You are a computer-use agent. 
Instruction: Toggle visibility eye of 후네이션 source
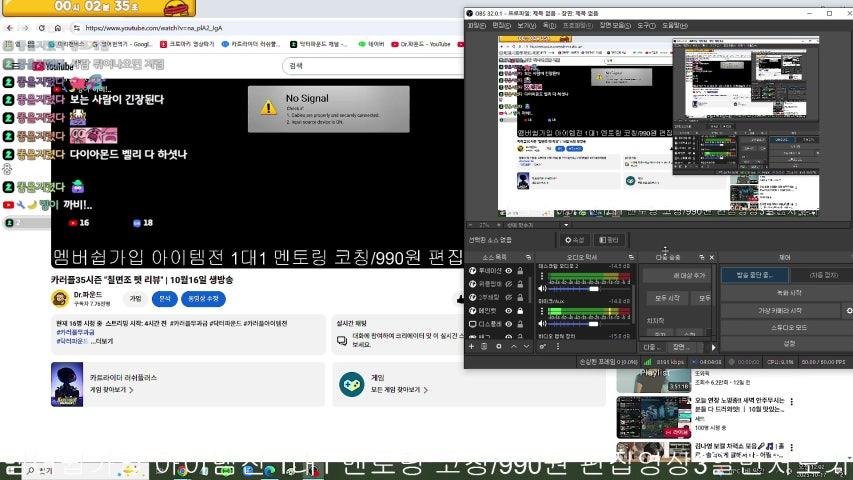point(508,270)
